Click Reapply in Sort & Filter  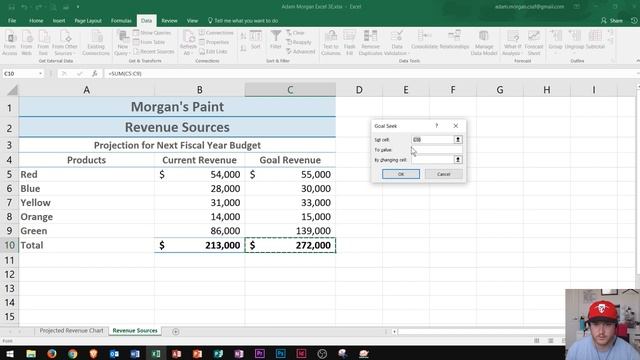[x=298, y=42]
